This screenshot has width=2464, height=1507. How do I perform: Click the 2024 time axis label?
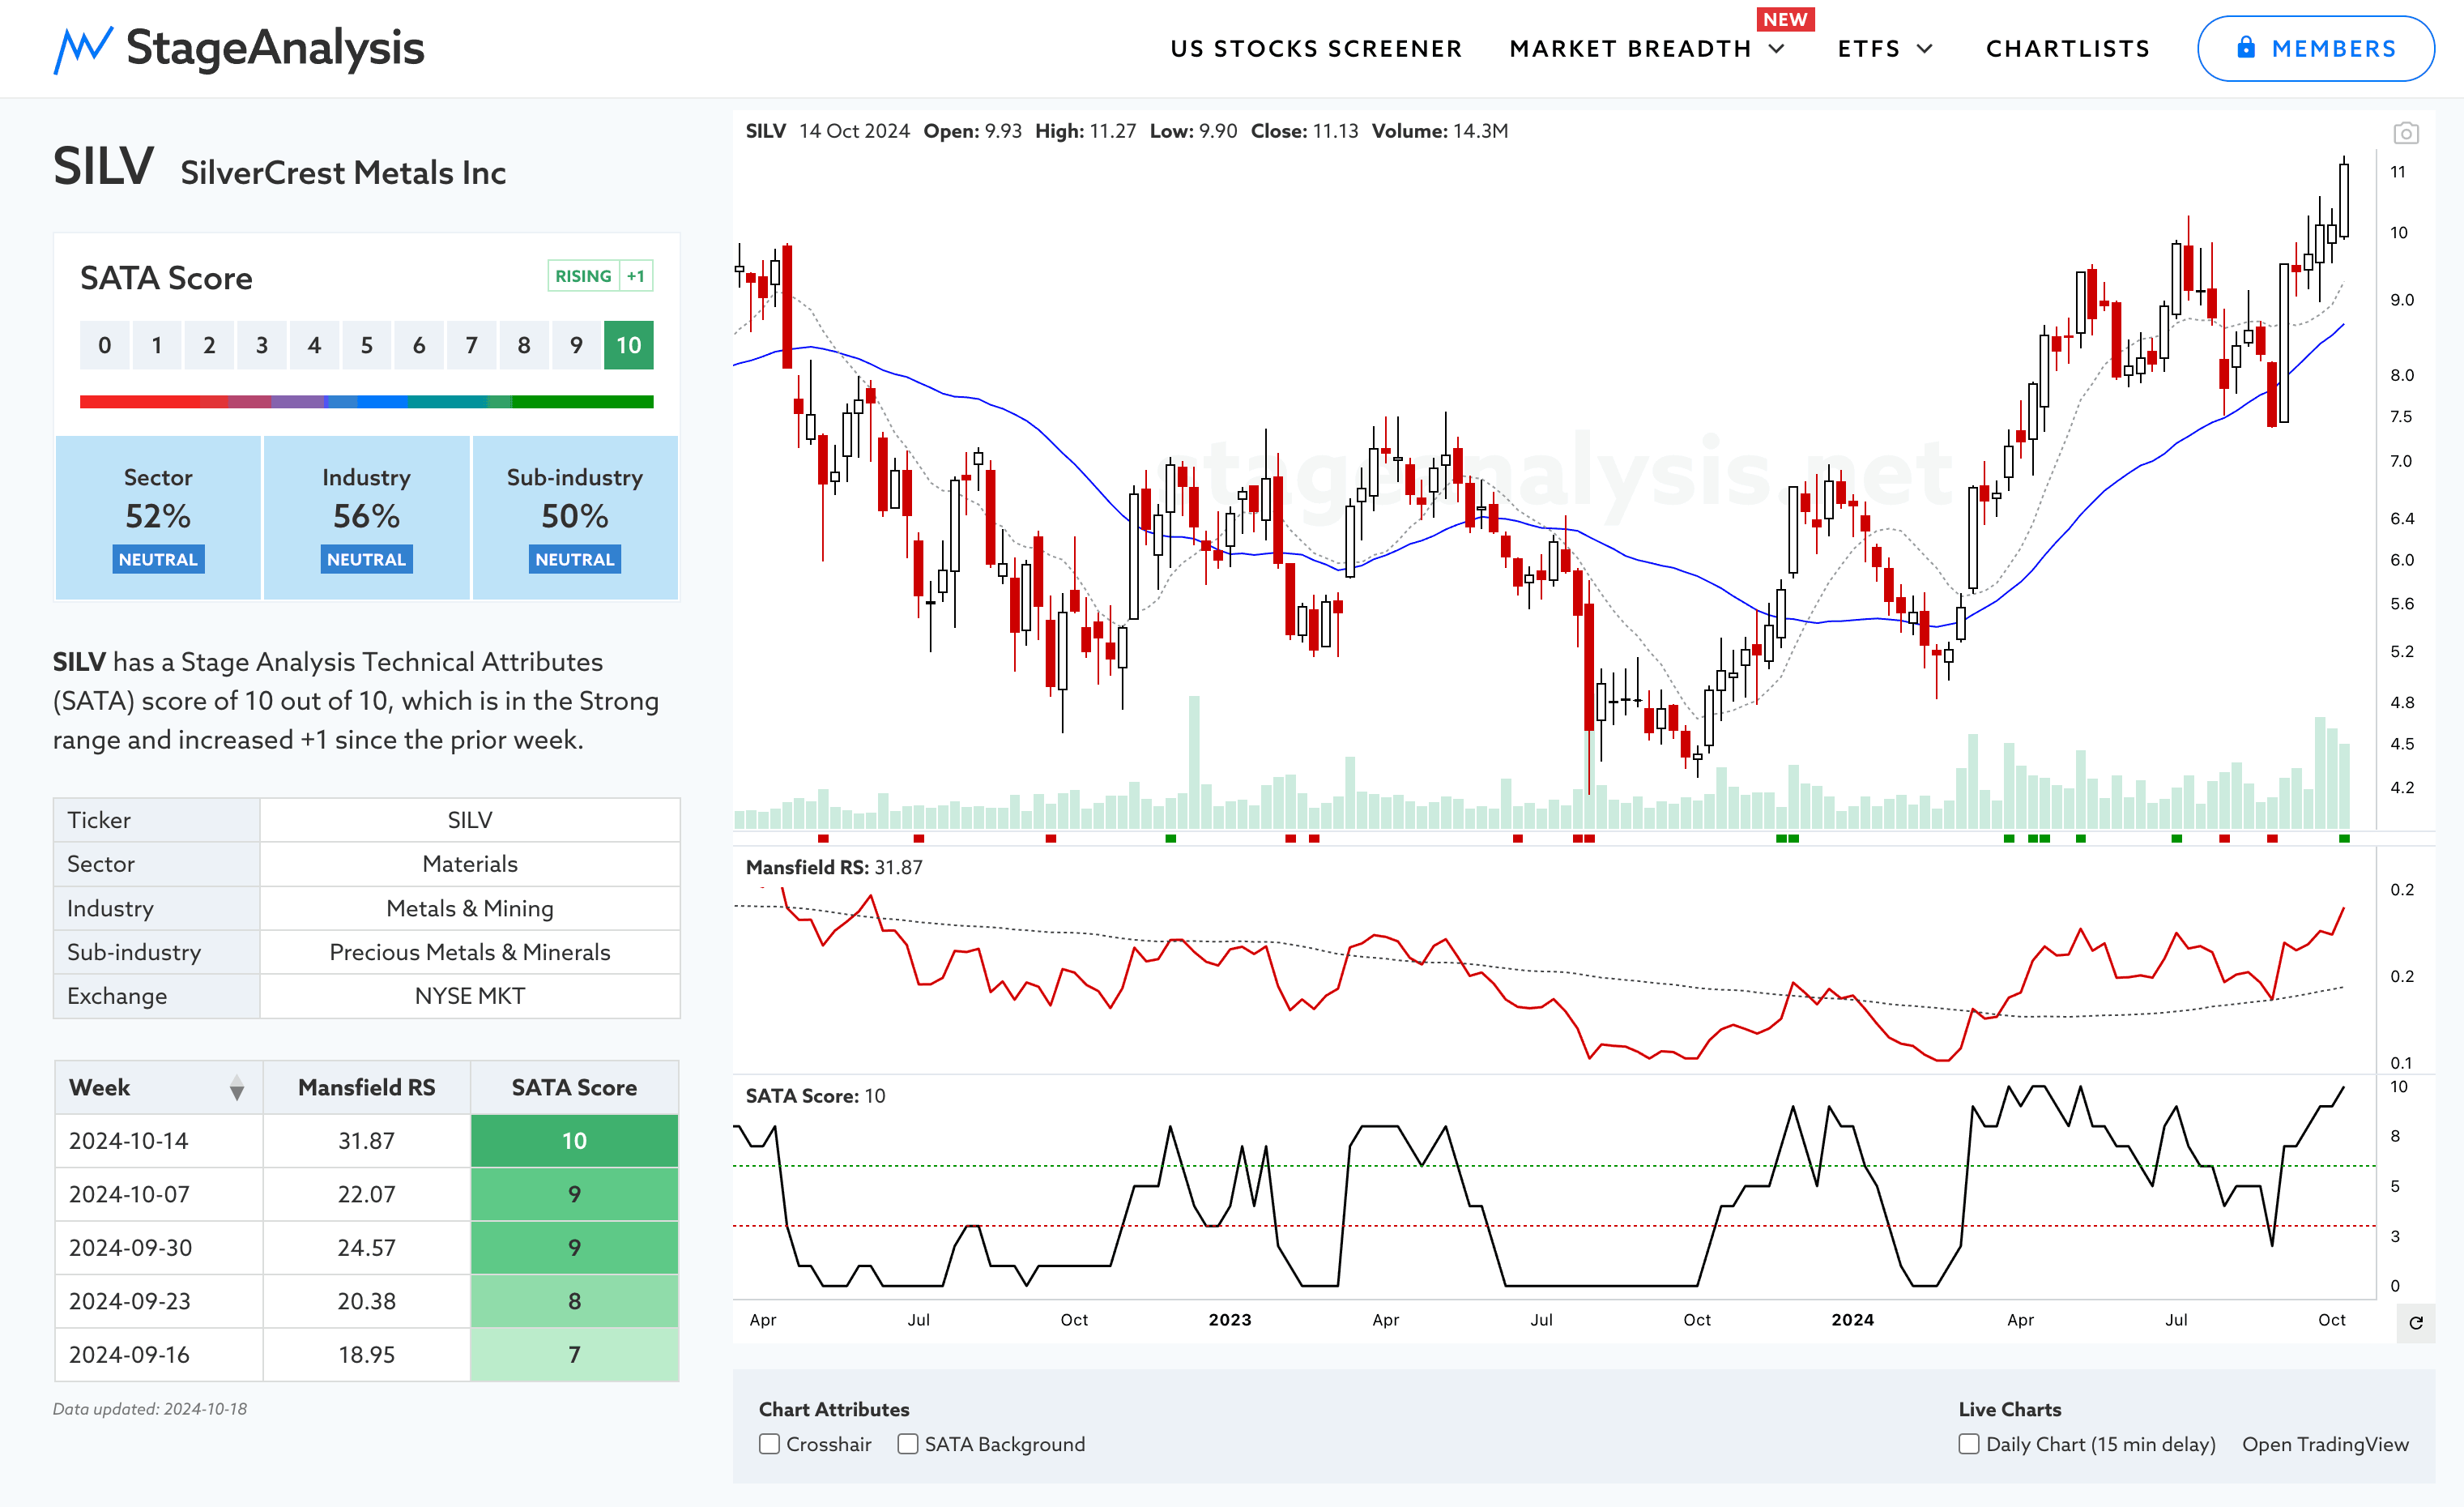click(x=1852, y=1320)
